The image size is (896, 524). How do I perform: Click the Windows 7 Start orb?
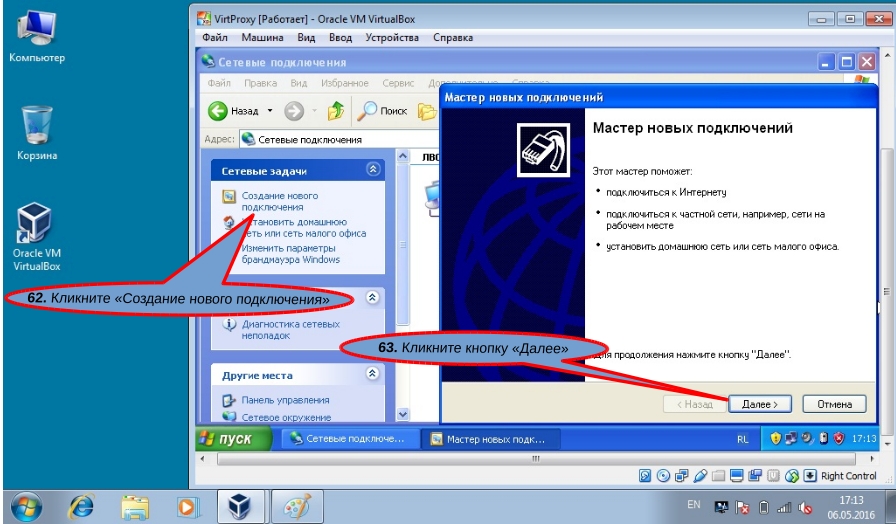click(25, 507)
